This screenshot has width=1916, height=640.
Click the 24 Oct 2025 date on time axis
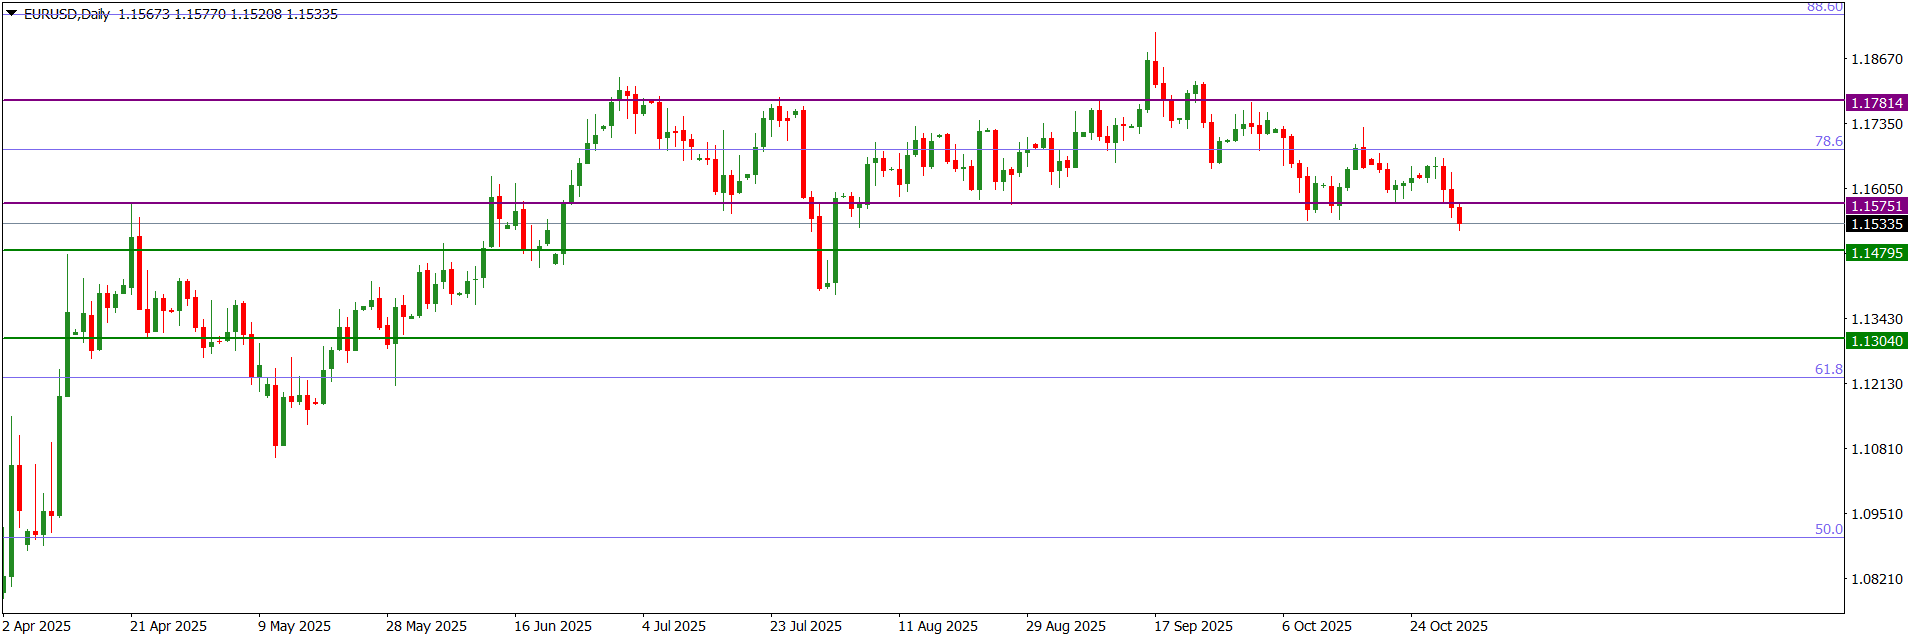coord(1449,626)
